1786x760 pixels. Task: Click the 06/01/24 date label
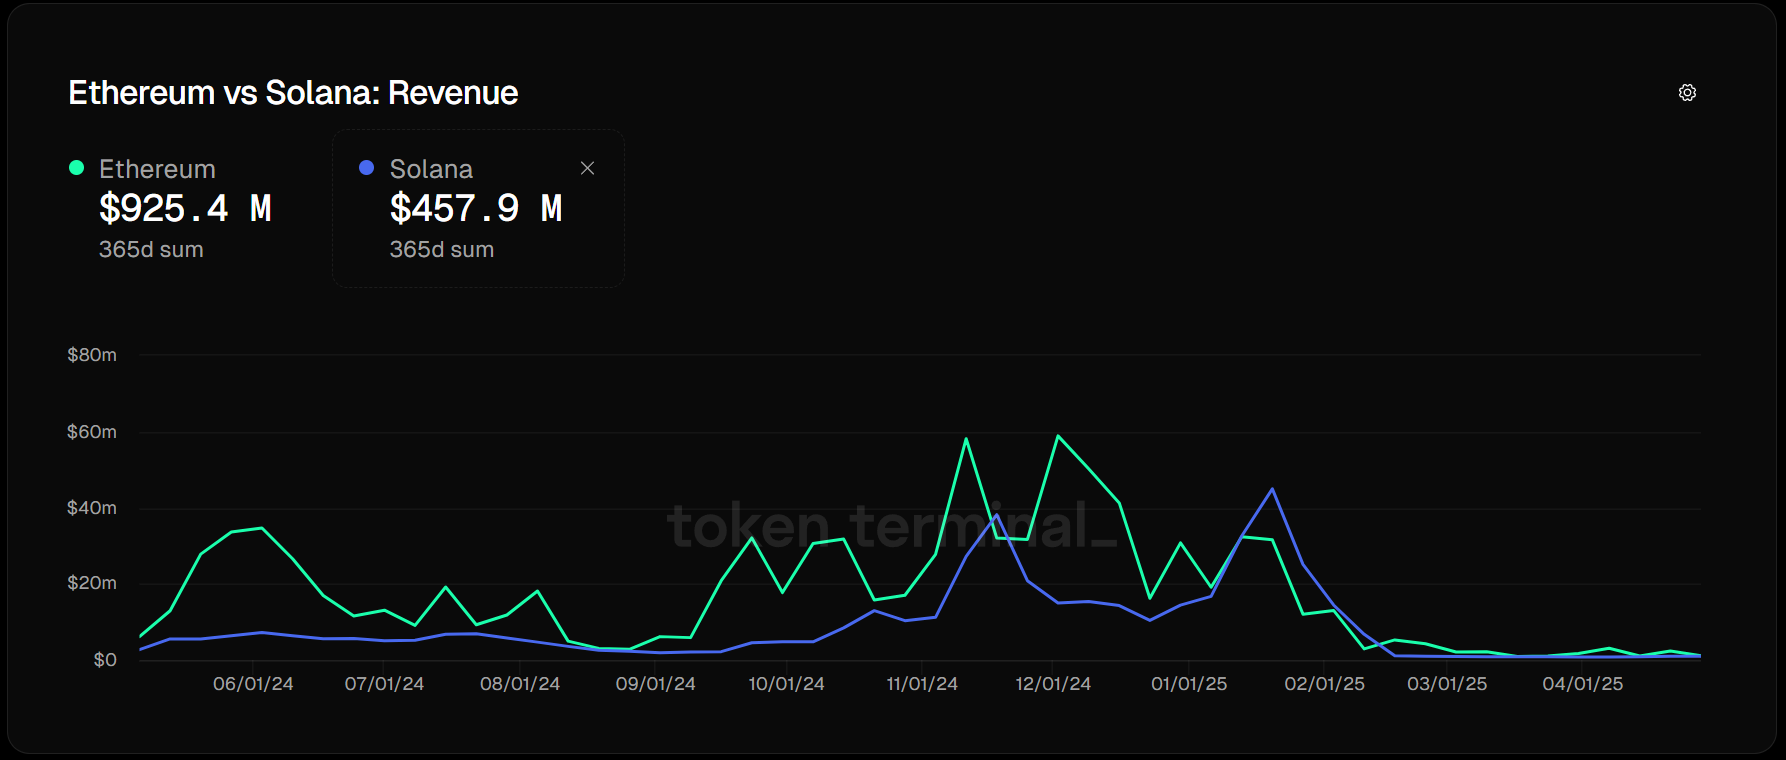[253, 684]
